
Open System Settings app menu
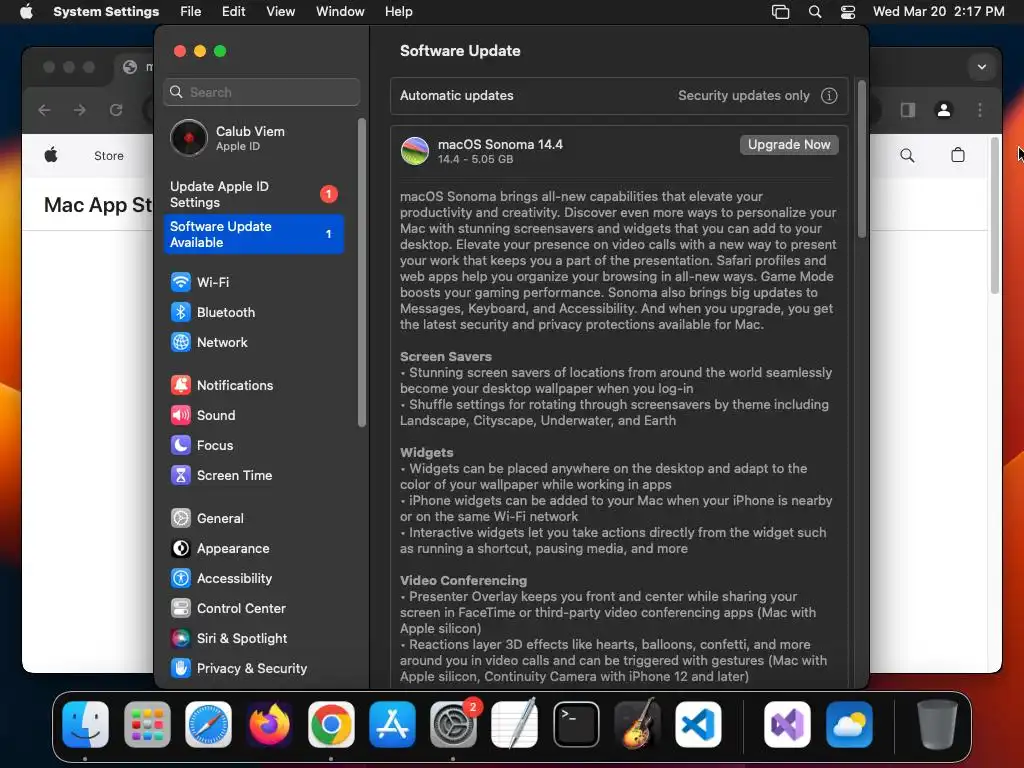coord(106,12)
